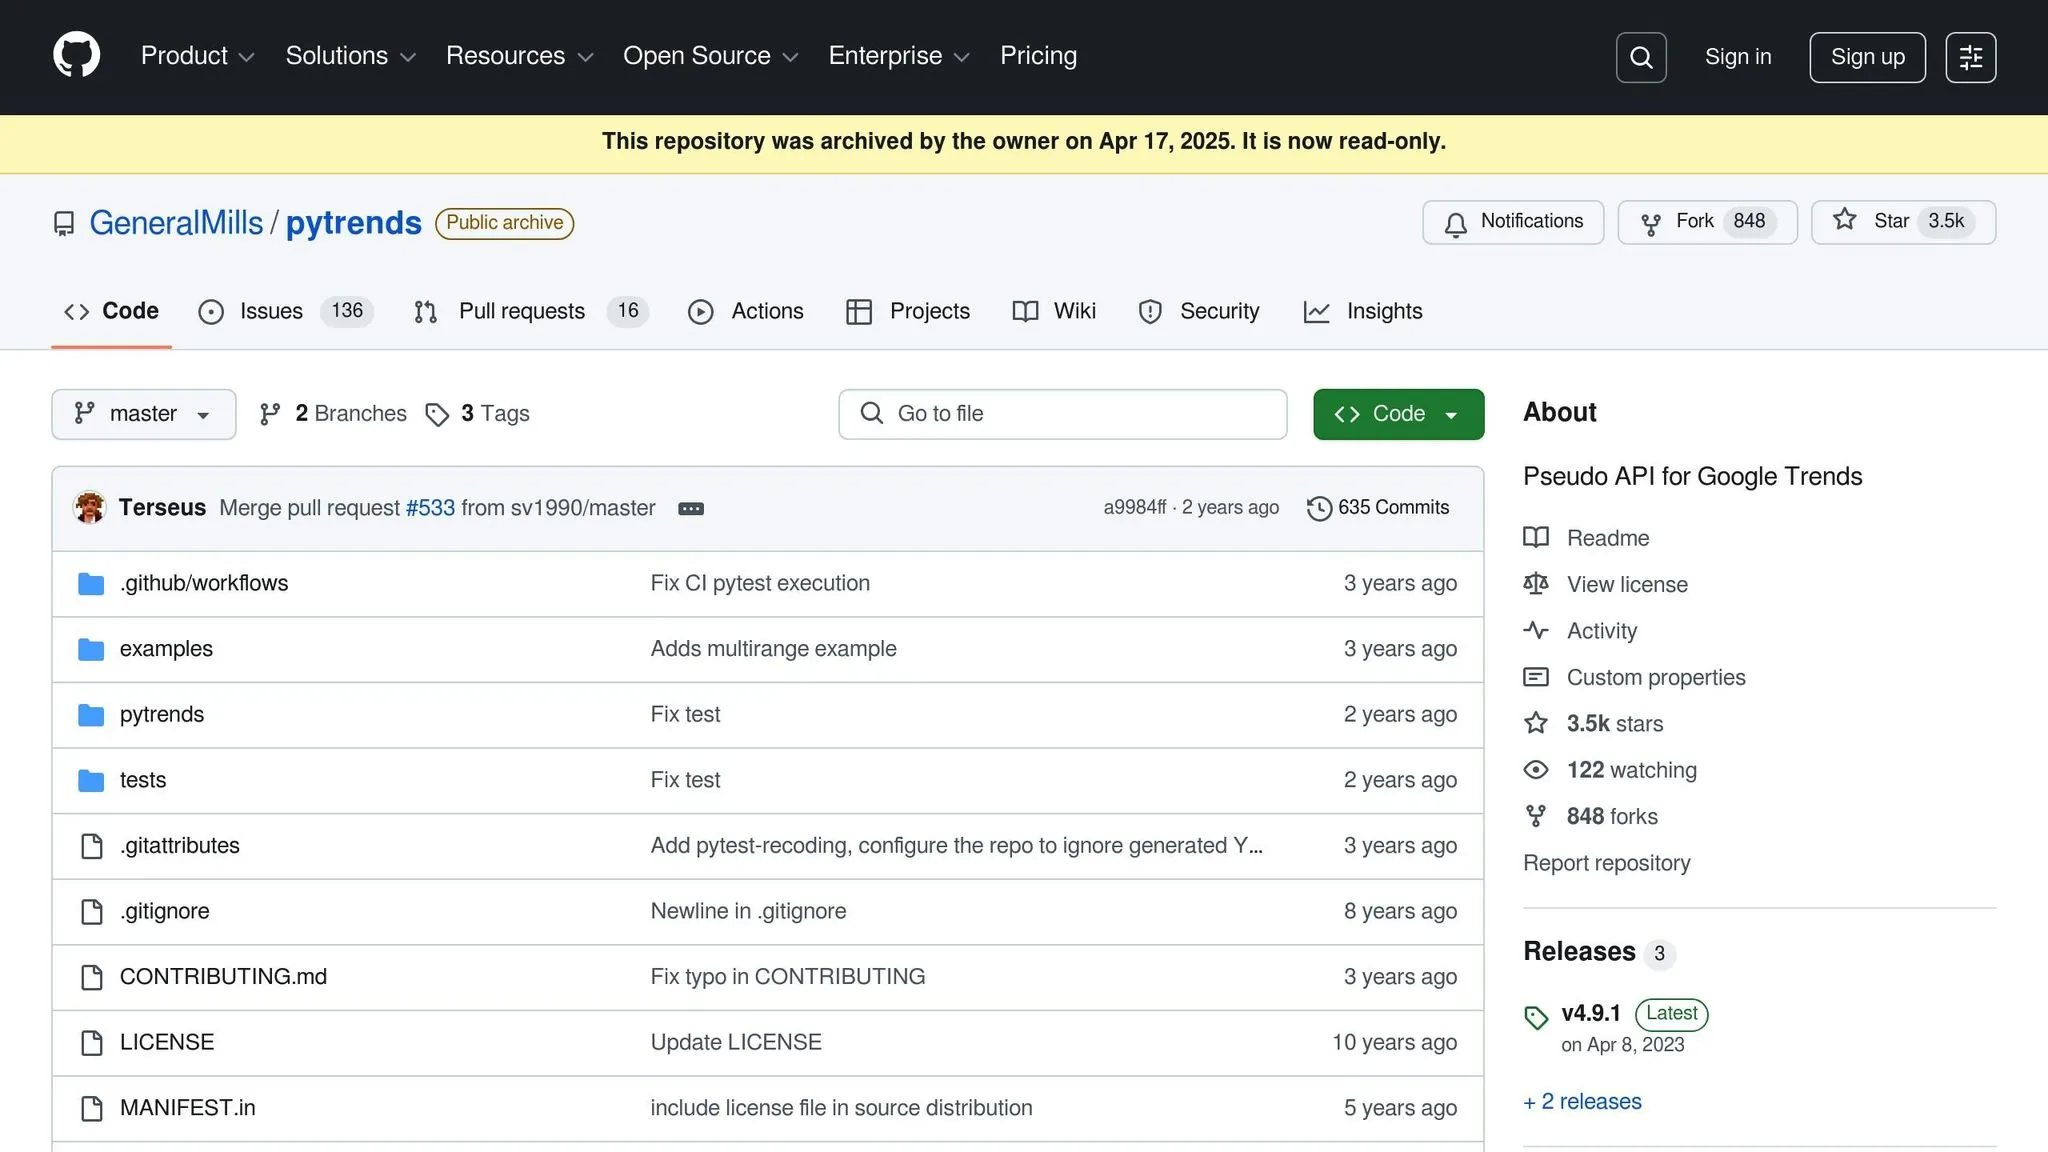
Task: Click the Sign up button
Action: 1867,57
